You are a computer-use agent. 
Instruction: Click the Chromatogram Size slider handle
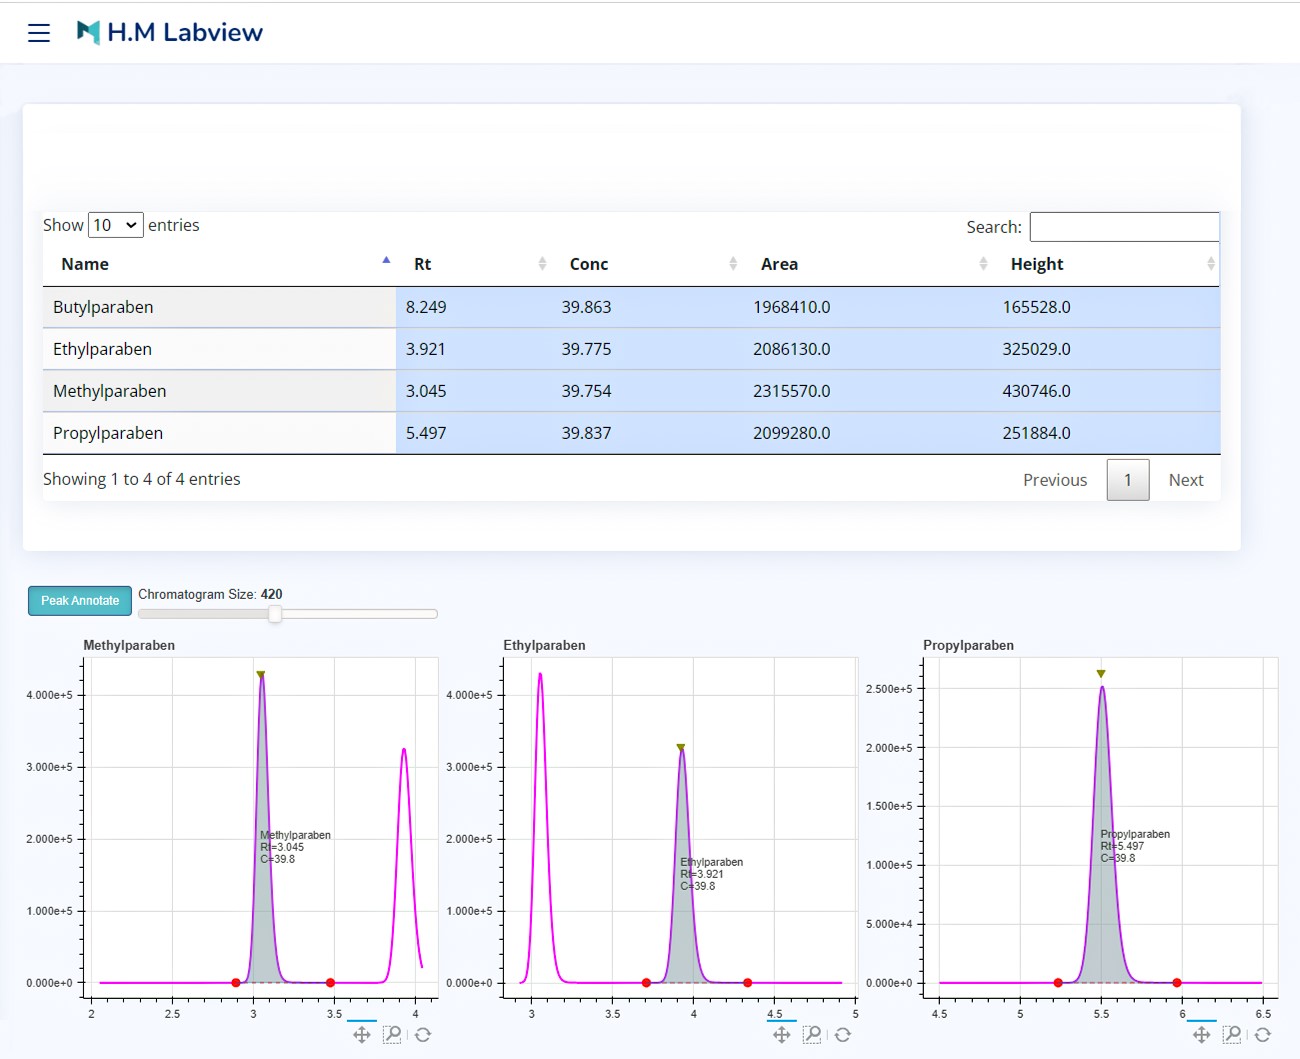pyautogui.click(x=275, y=614)
